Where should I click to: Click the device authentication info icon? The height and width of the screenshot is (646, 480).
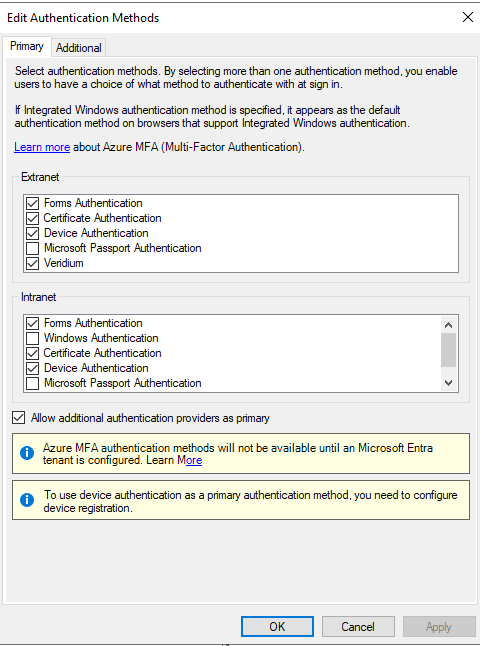[27, 500]
